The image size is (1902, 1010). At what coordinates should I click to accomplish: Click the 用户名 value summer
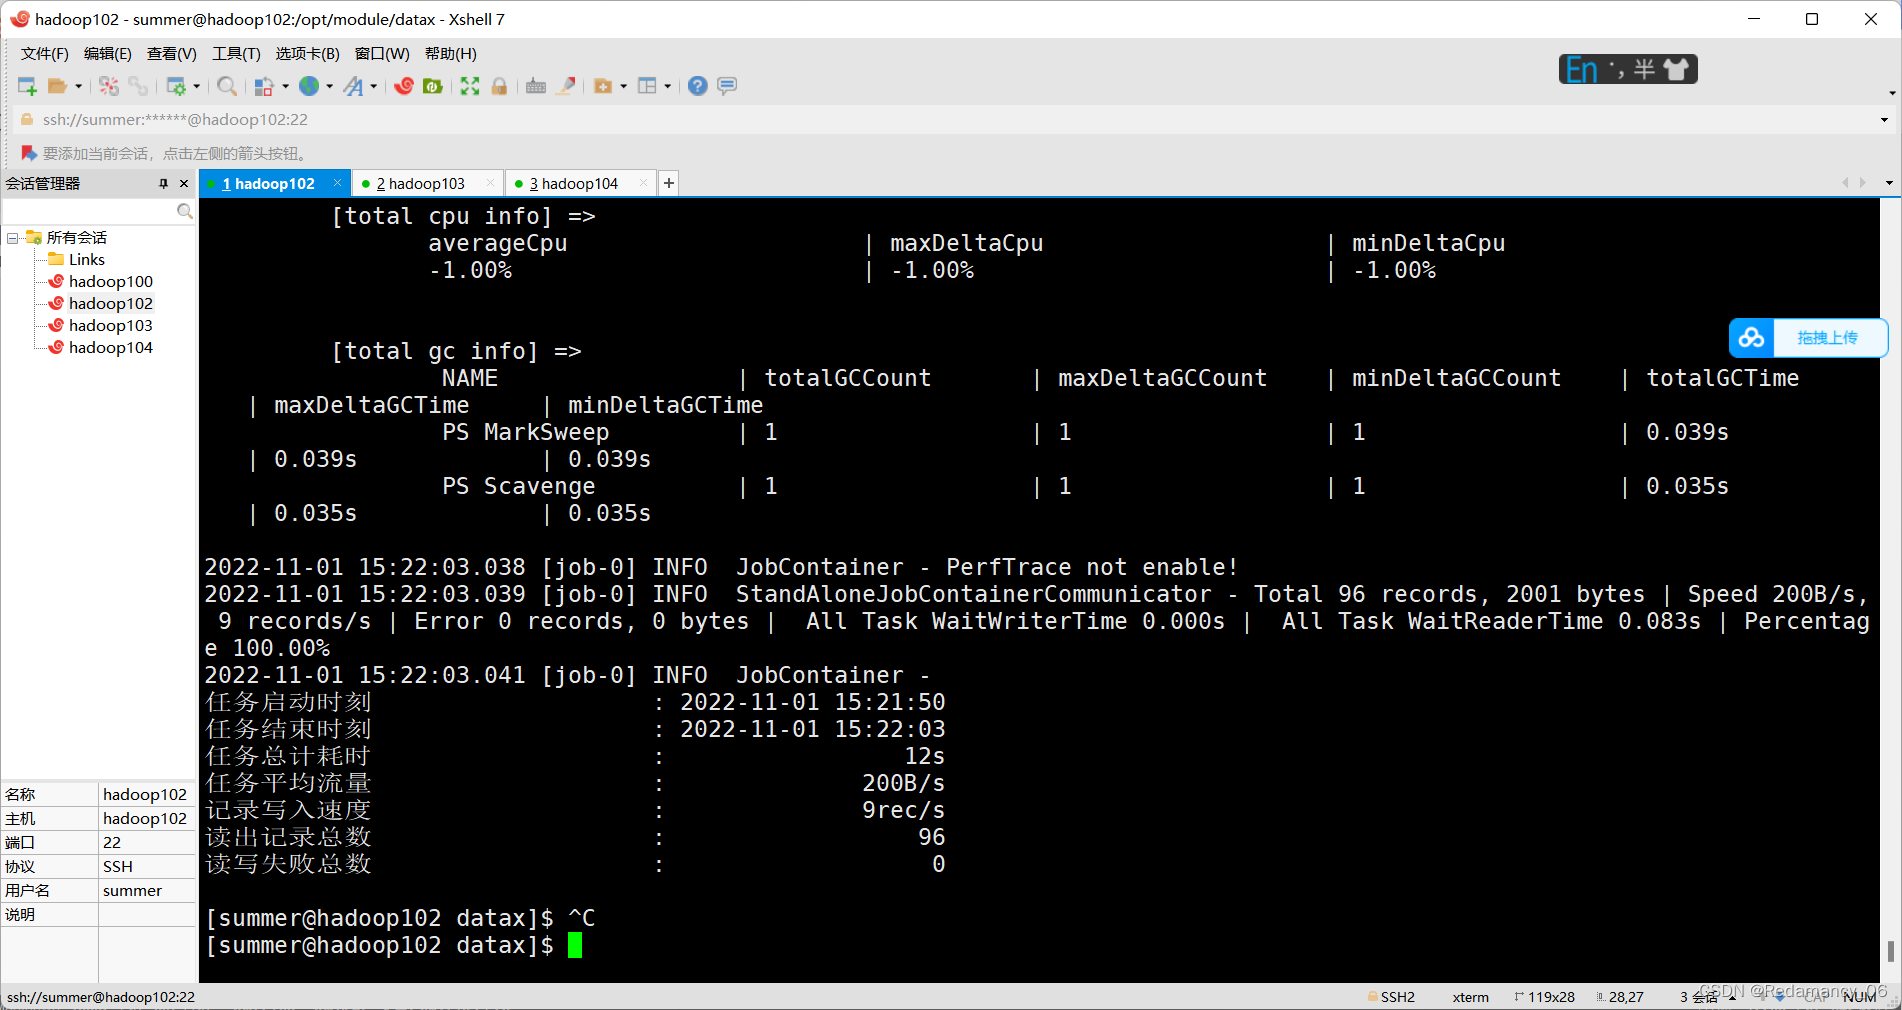click(132, 891)
